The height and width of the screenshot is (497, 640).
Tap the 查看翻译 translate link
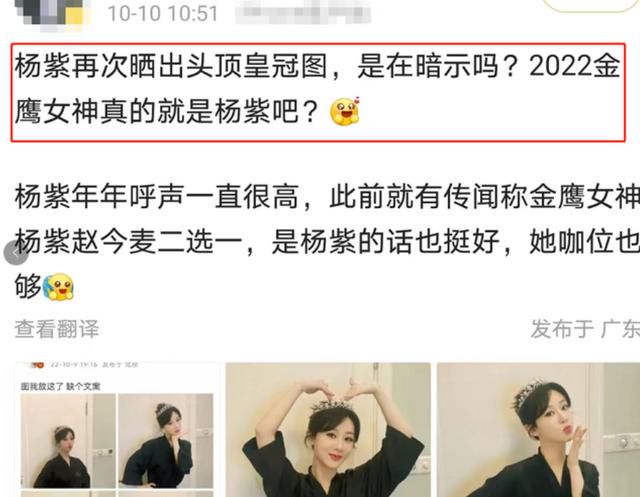[x=57, y=329]
